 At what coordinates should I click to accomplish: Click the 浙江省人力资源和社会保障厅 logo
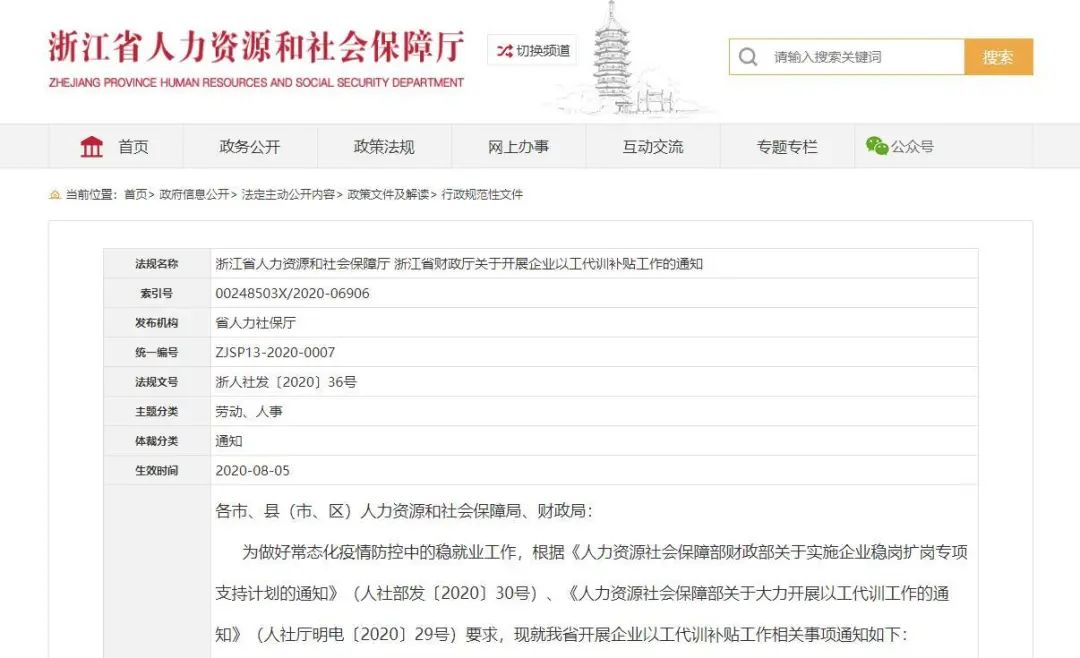click(256, 57)
